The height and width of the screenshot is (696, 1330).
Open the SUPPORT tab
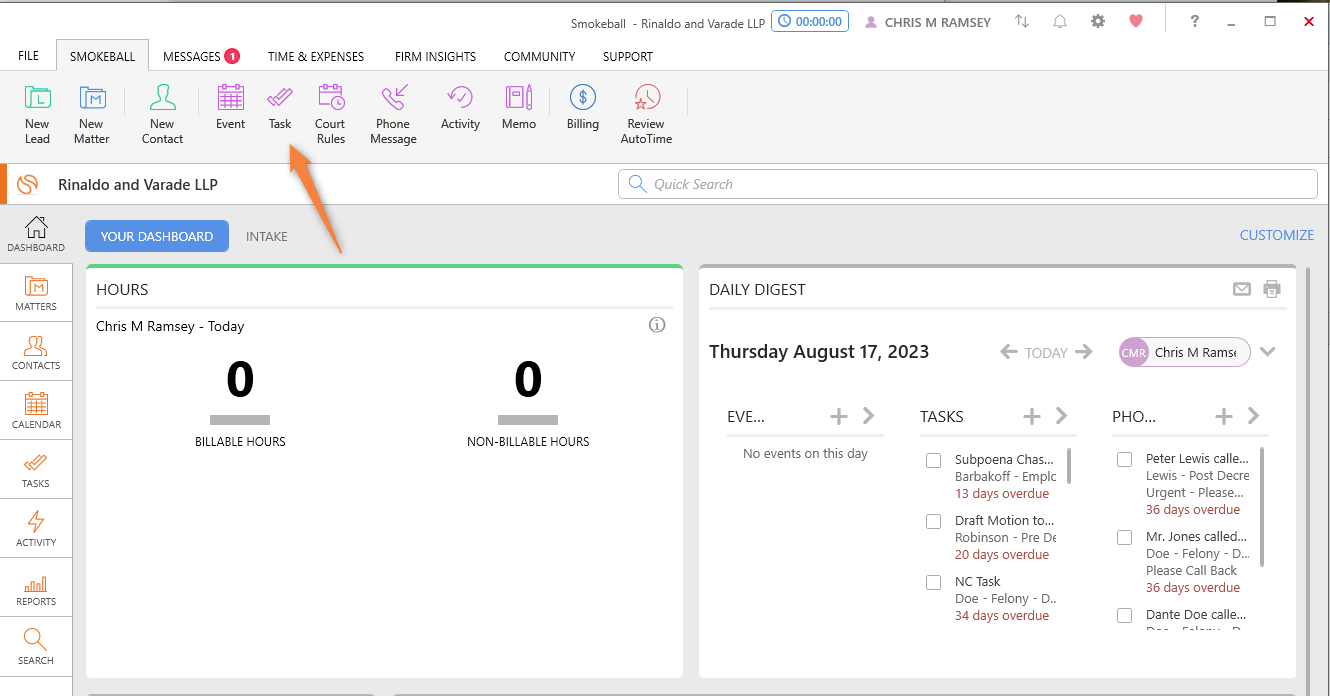[628, 57]
